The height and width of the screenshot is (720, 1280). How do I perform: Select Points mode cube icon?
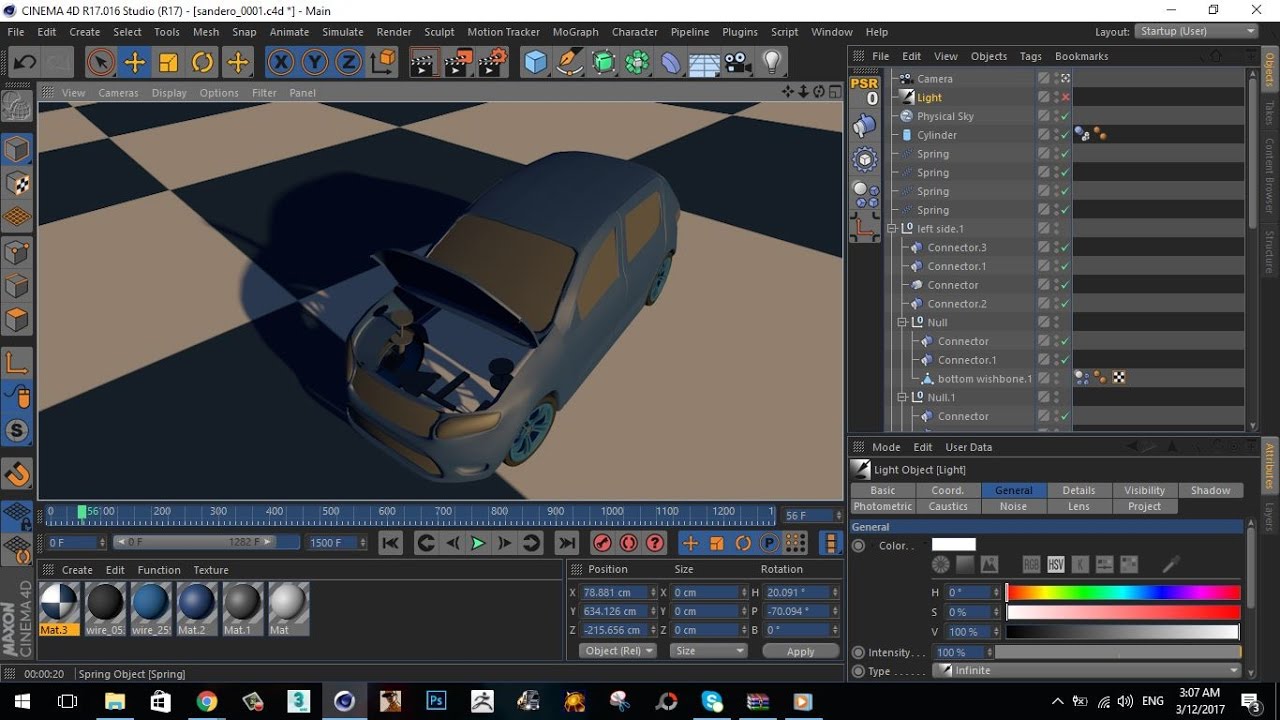[17, 252]
